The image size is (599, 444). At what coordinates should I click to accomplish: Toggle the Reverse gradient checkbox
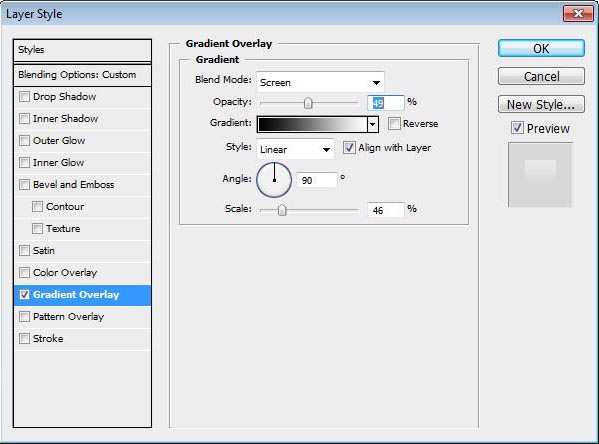tap(394, 123)
